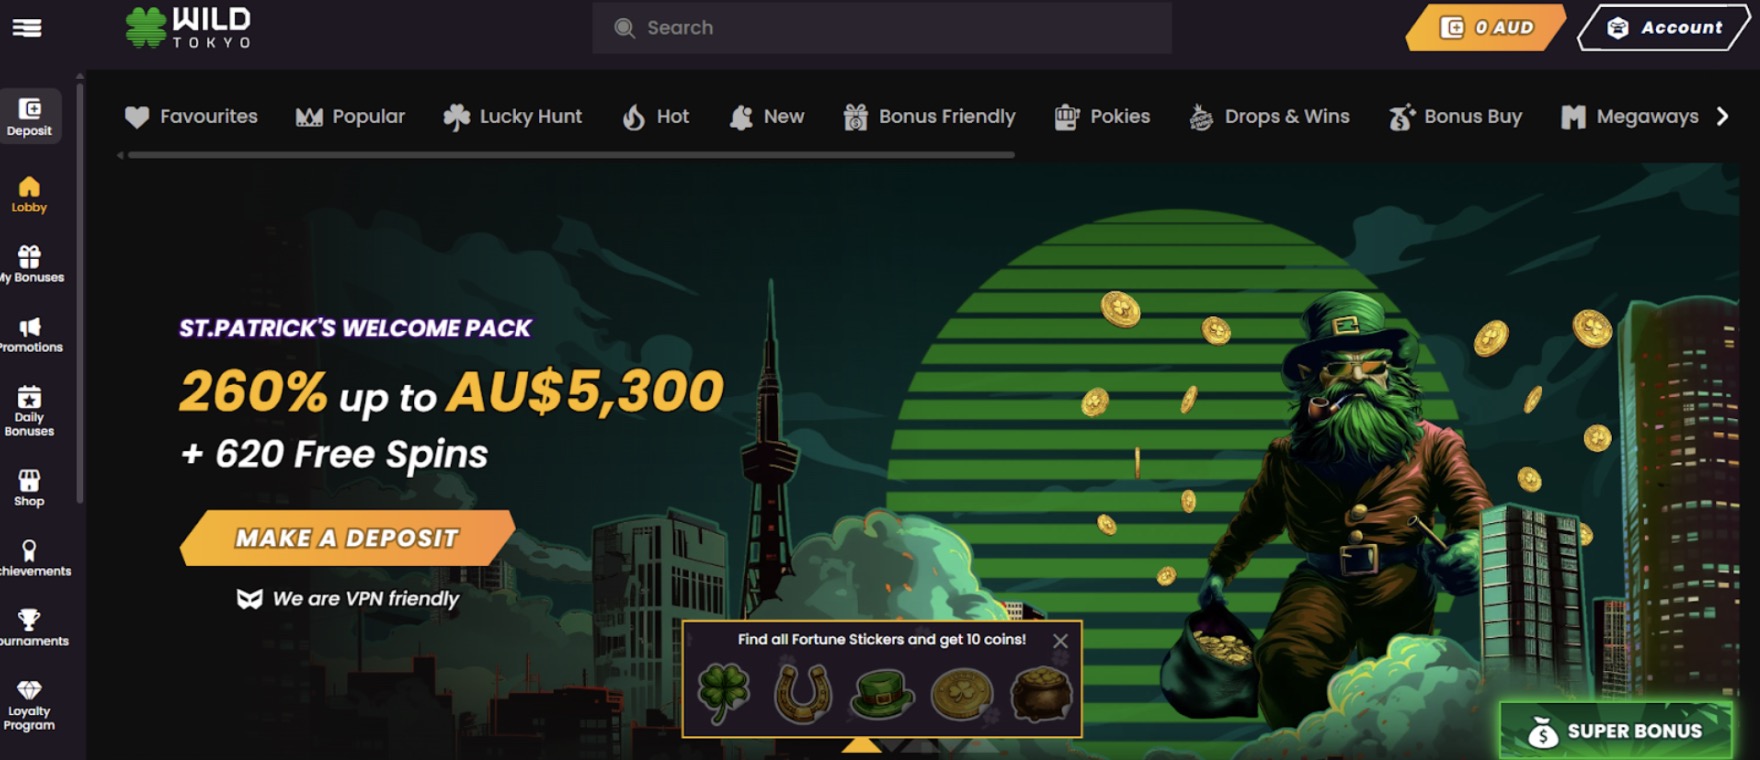Close the Fortune Stickers popup

[x=1060, y=640]
